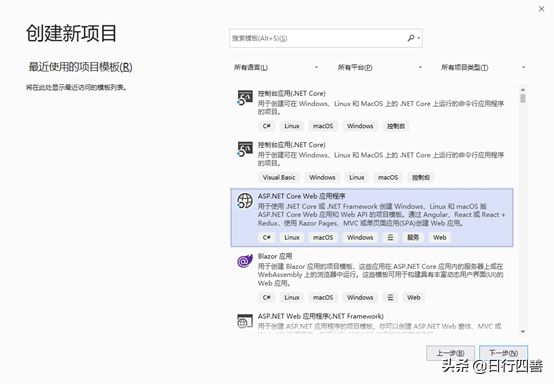Click macOS tag in Visual Basic template
Viewport: 554px width, 384px height.
pos(388,177)
